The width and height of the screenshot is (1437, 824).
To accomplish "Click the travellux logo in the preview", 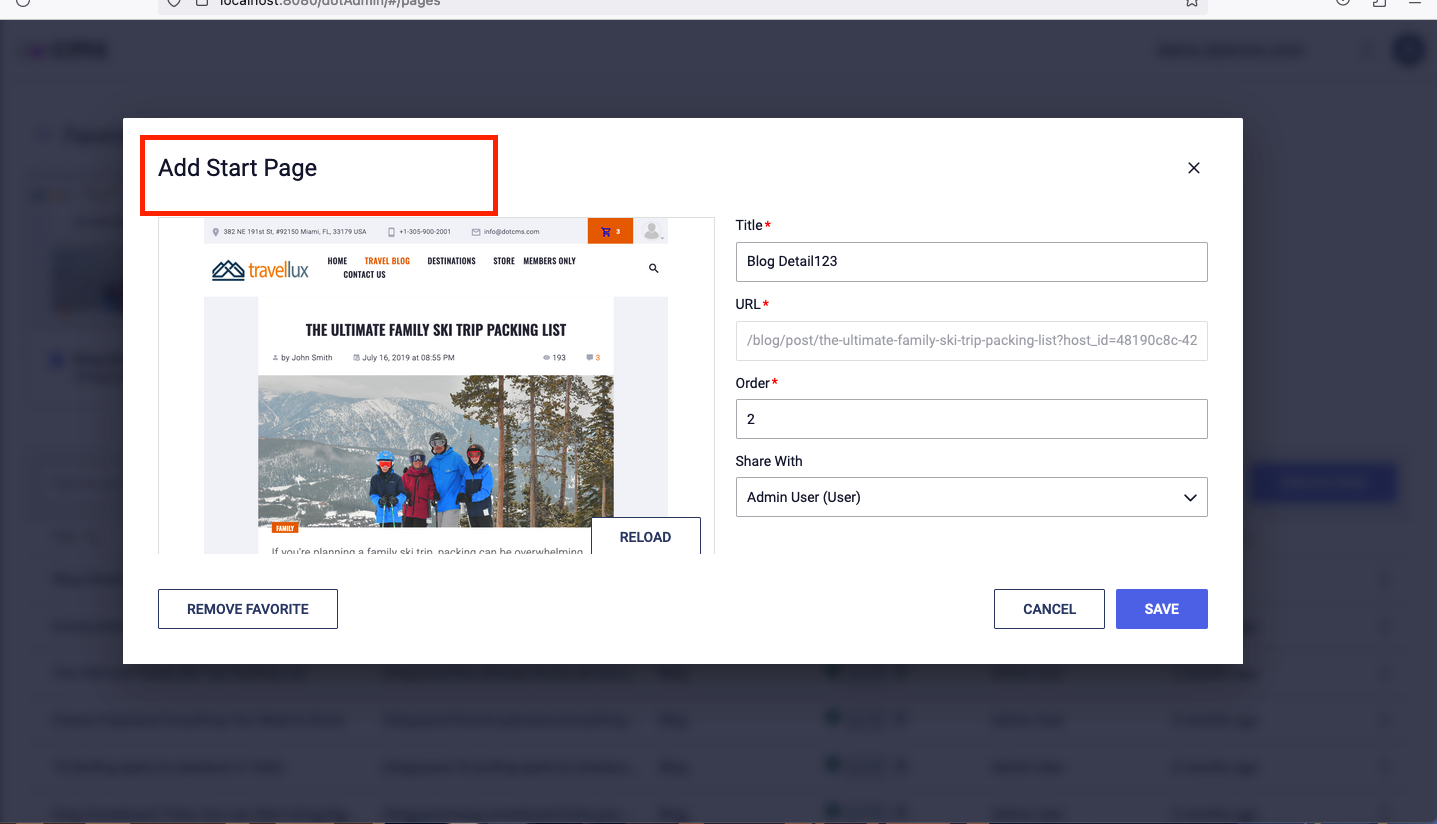I will pos(258,268).
